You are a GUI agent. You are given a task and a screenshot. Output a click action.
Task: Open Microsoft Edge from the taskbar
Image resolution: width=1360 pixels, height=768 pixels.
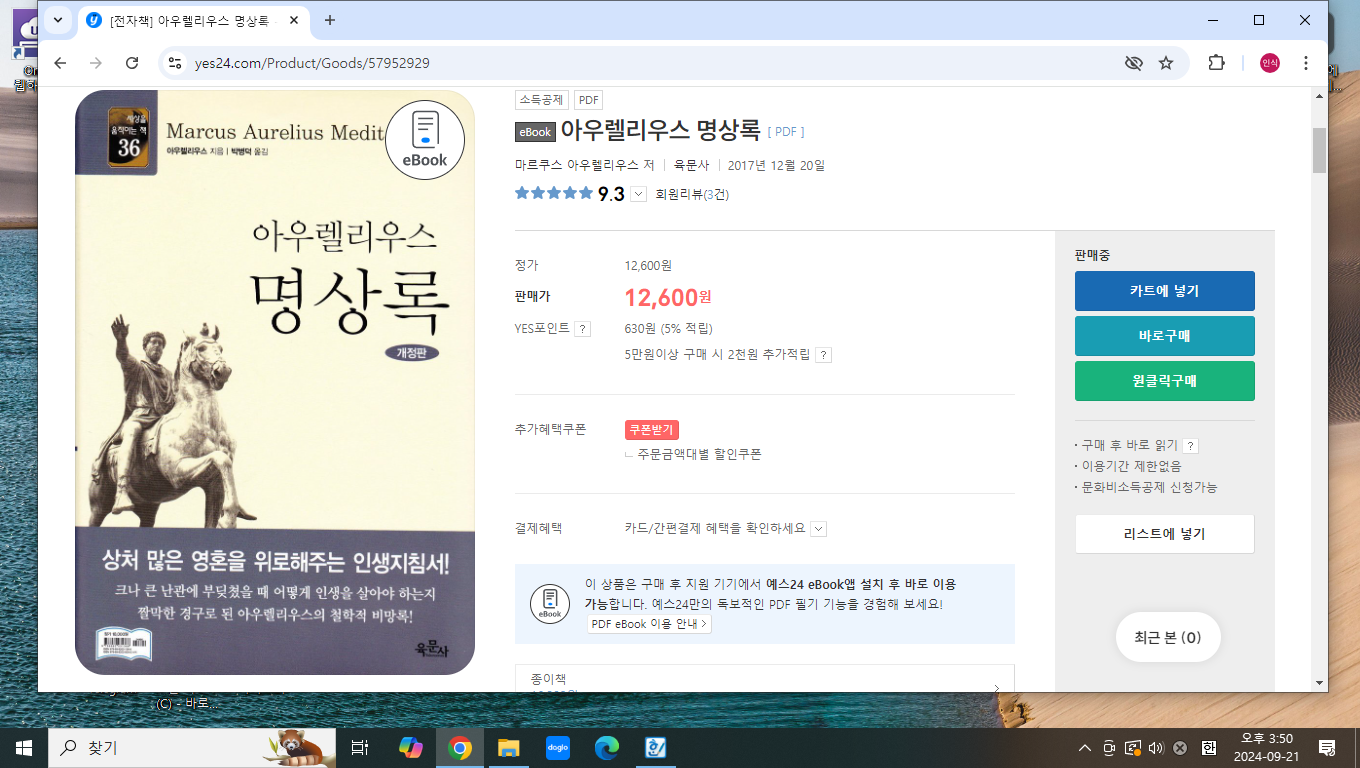coord(607,748)
